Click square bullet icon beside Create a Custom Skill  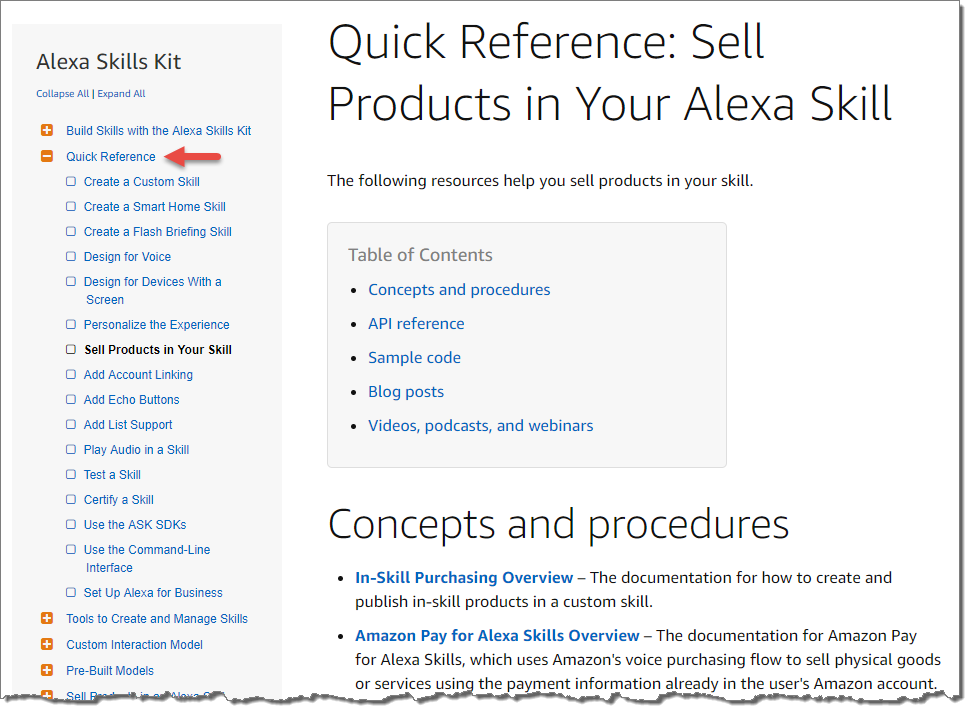71,182
